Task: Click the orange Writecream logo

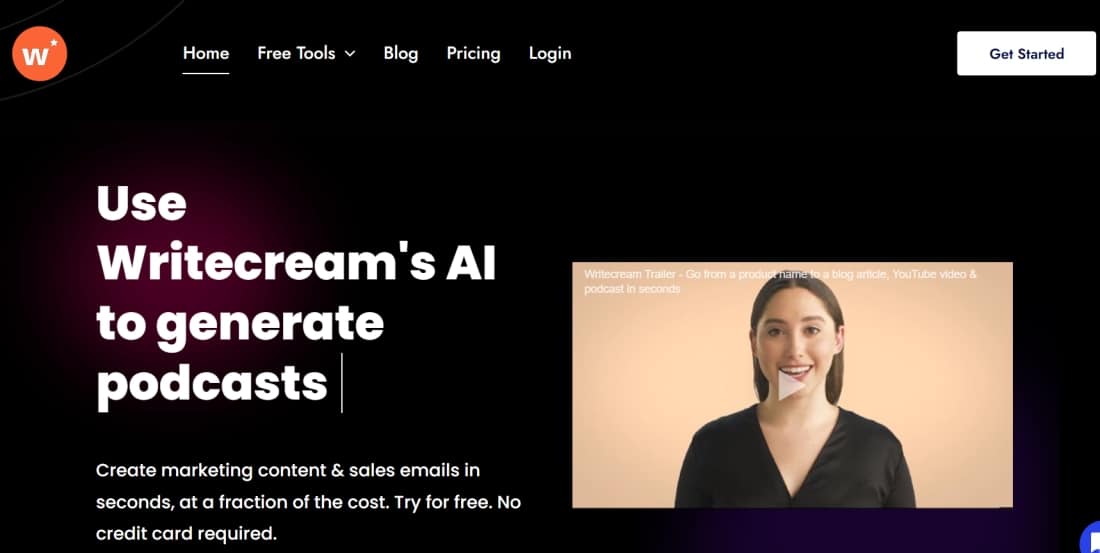Action: (x=39, y=54)
